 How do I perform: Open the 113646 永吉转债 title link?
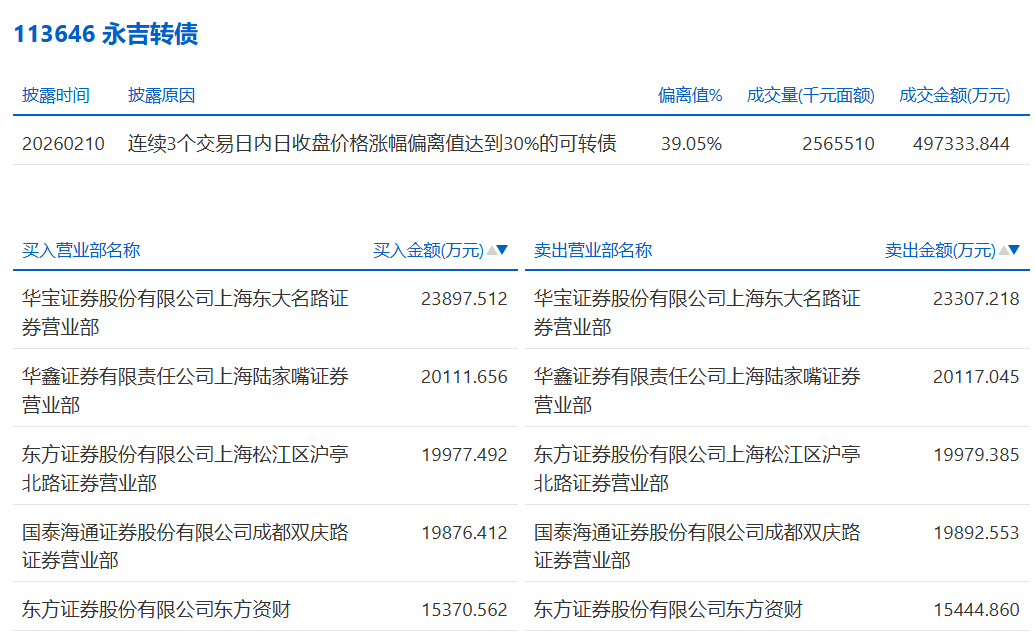tap(106, 34)
